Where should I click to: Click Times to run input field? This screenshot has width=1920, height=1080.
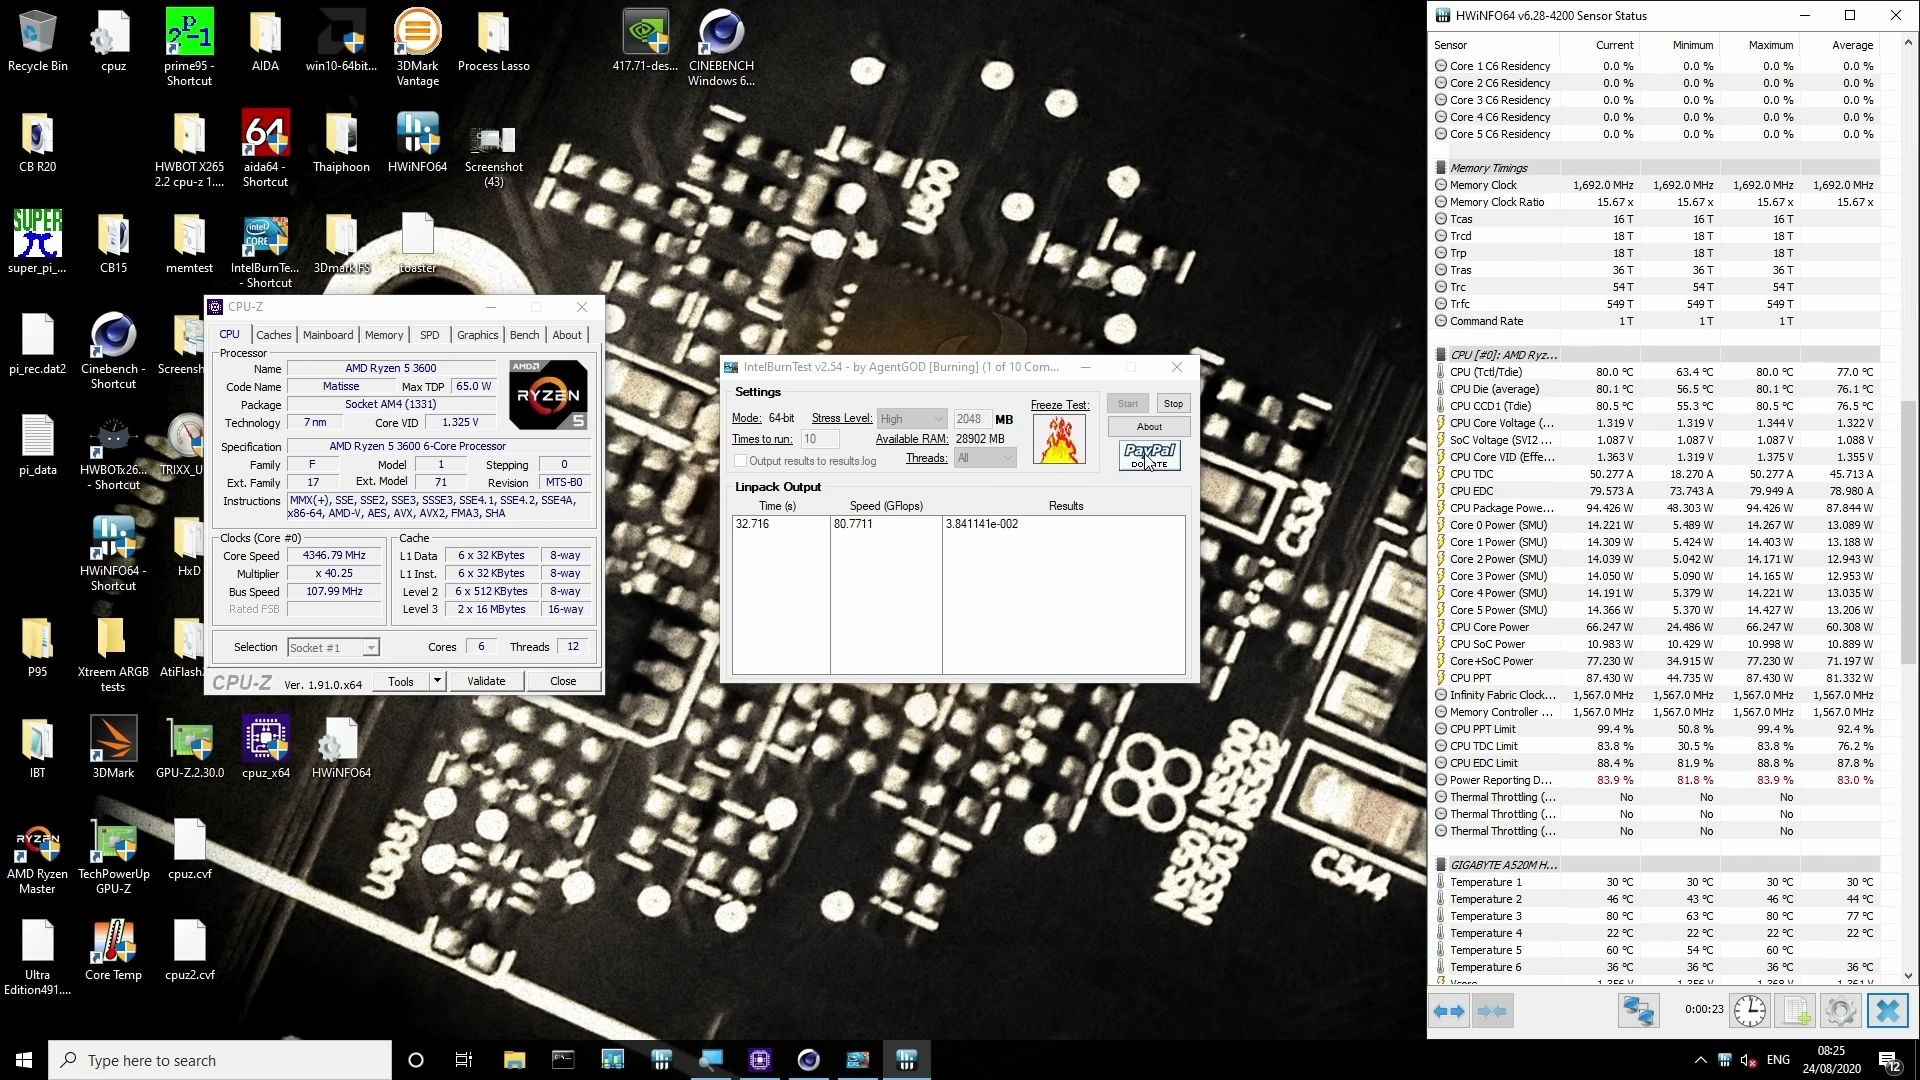(819, 439)
